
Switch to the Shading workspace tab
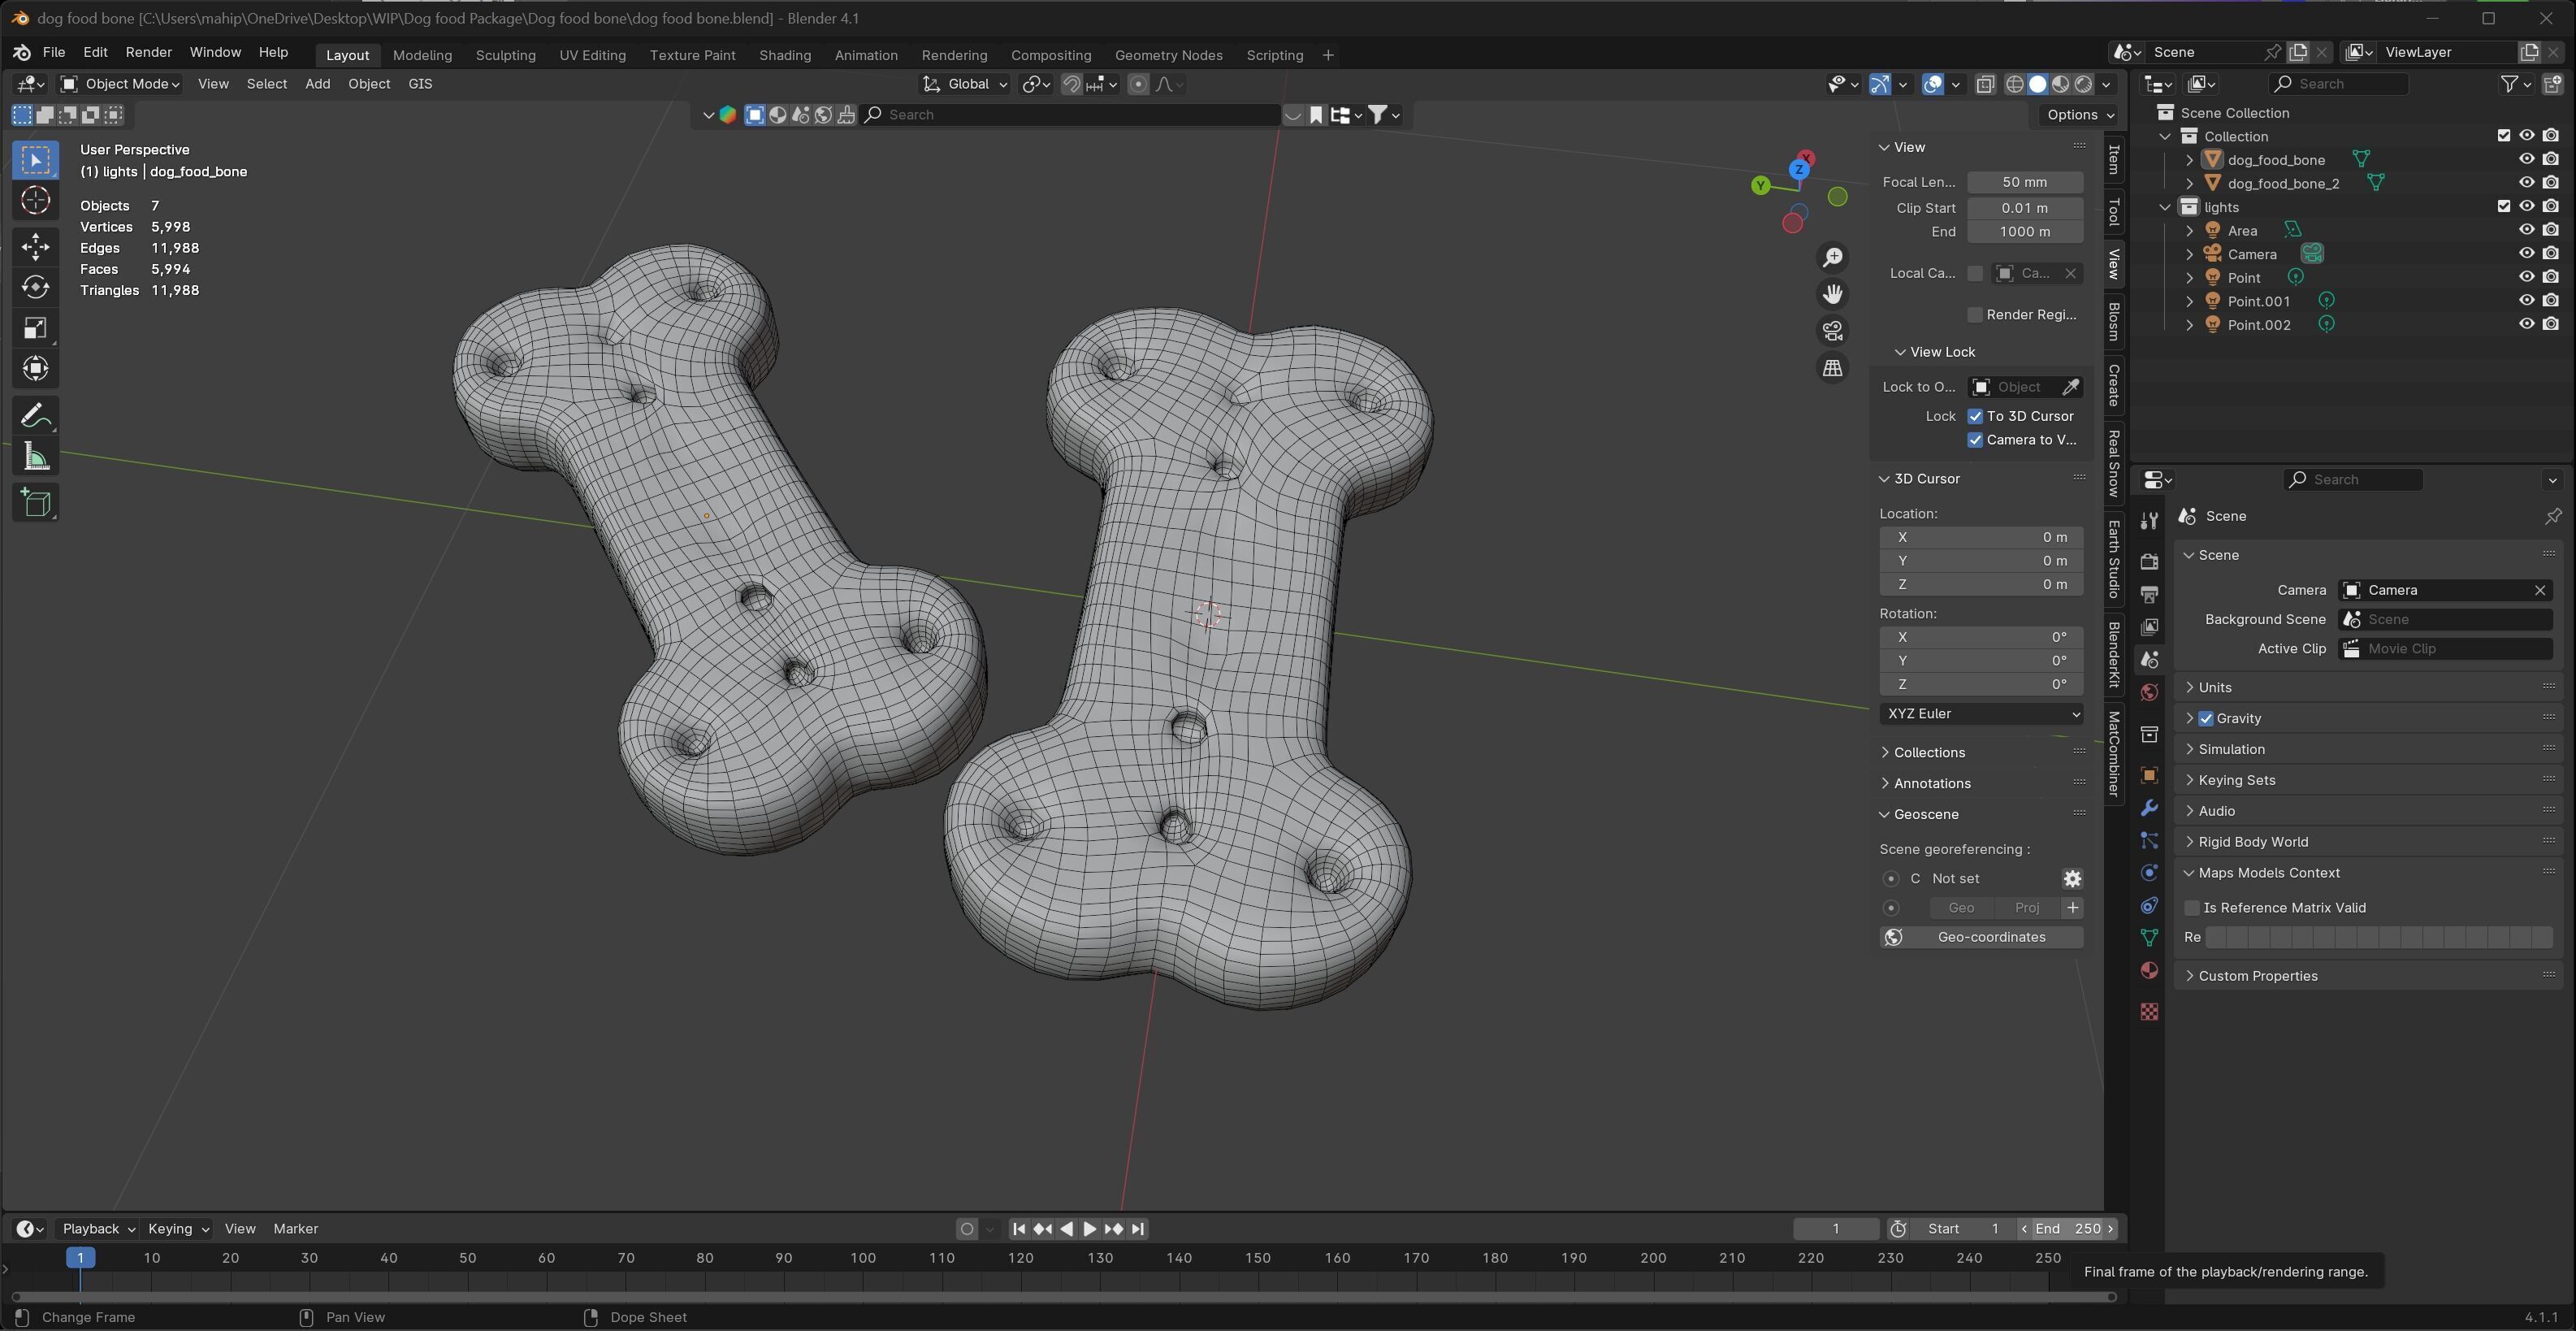click(x=785, y=55)
